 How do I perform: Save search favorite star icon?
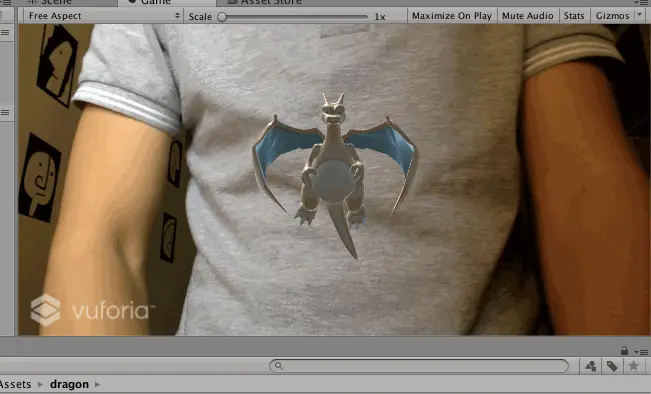(634, 366)
